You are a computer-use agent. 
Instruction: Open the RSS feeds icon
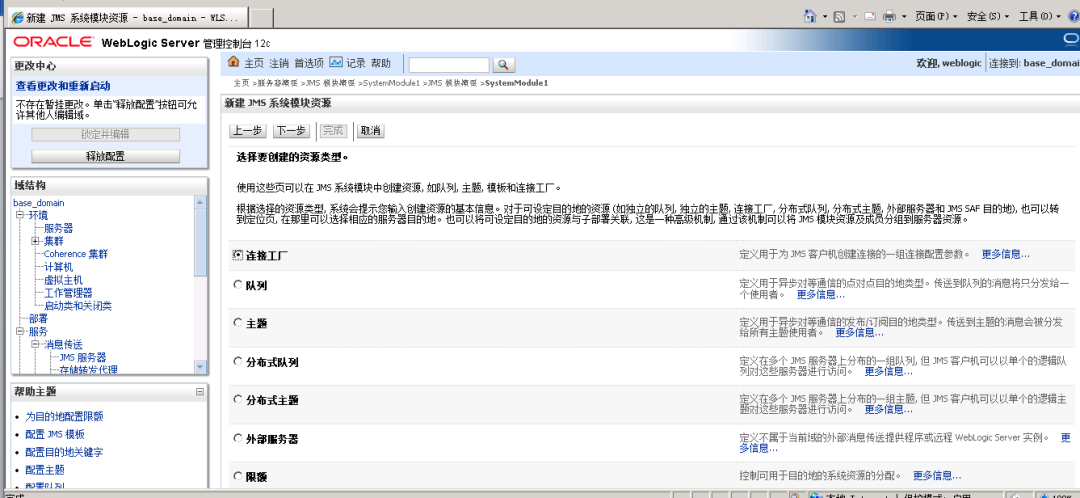pos(840,16)
